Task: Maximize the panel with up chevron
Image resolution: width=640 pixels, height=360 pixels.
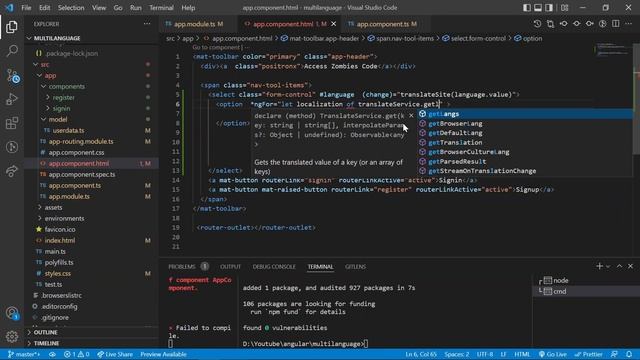Action: coord(620,266)
